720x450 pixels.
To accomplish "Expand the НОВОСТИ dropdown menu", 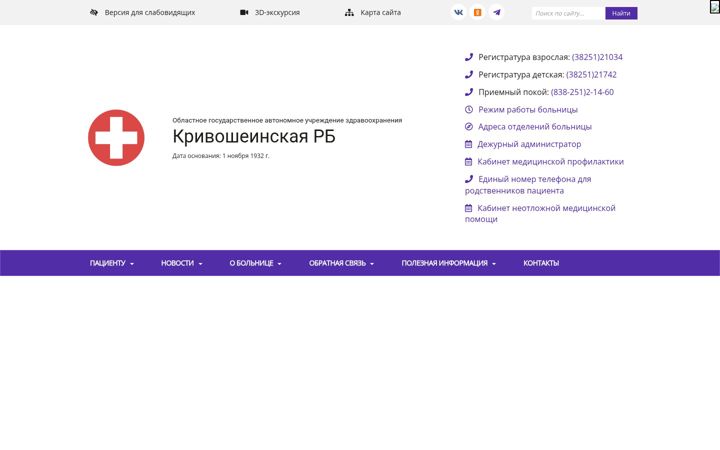I will click(181, 263).
